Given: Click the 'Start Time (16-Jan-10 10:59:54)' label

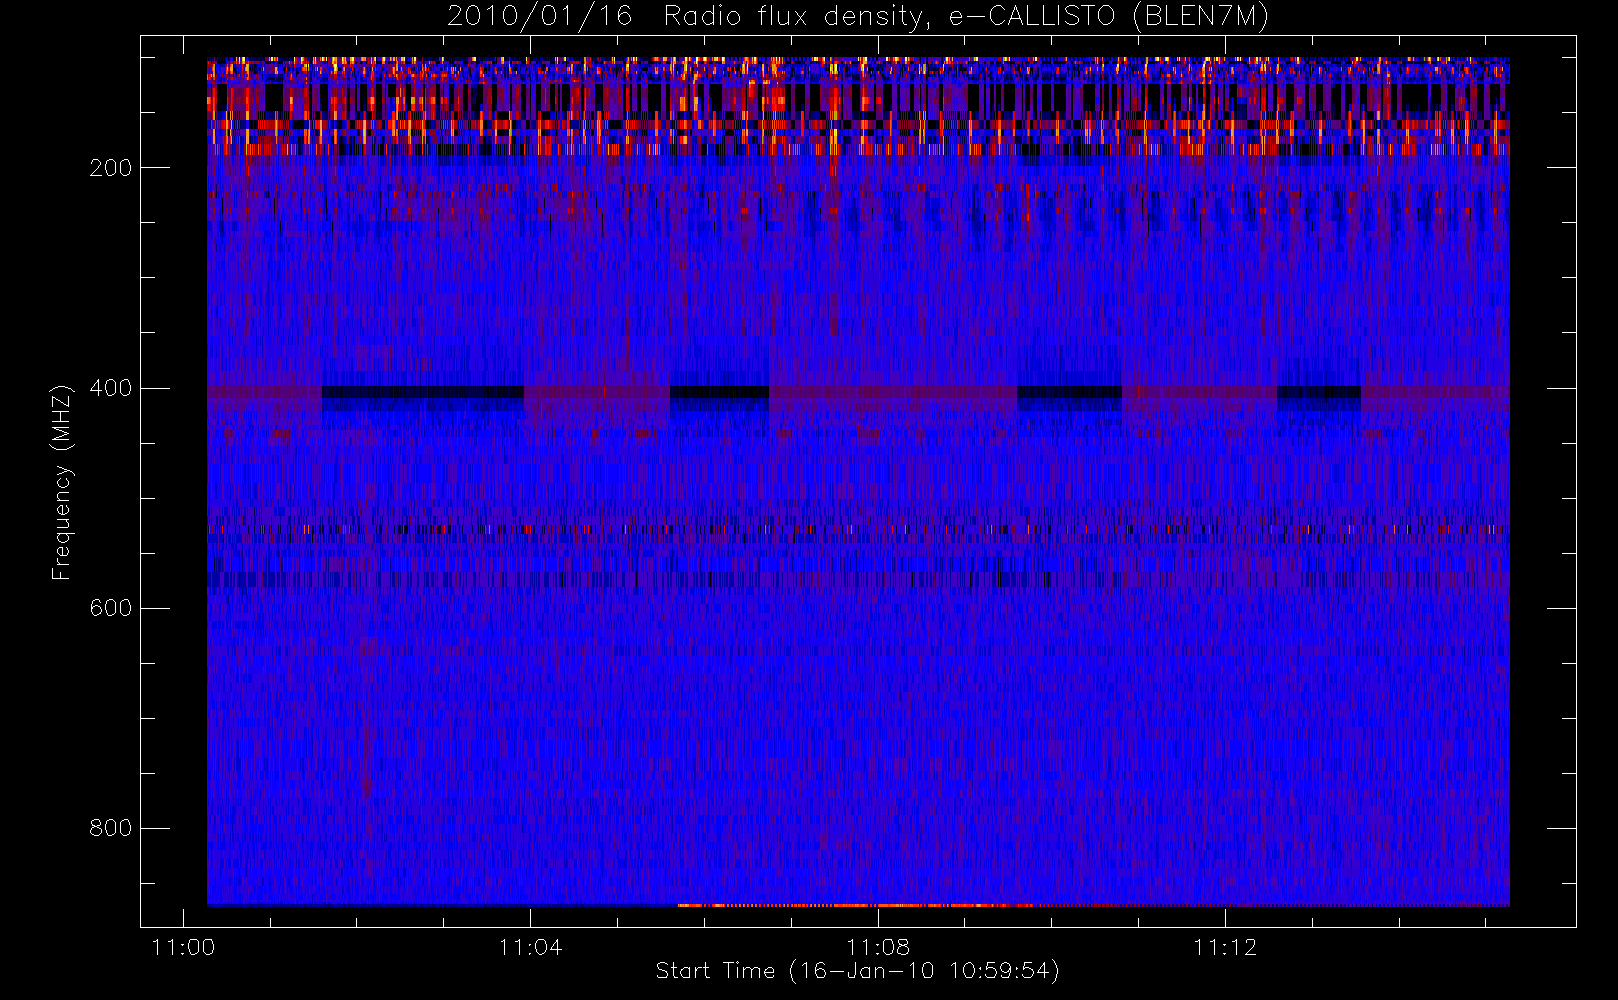Looking at the screenshot, I should coord(858,971).
